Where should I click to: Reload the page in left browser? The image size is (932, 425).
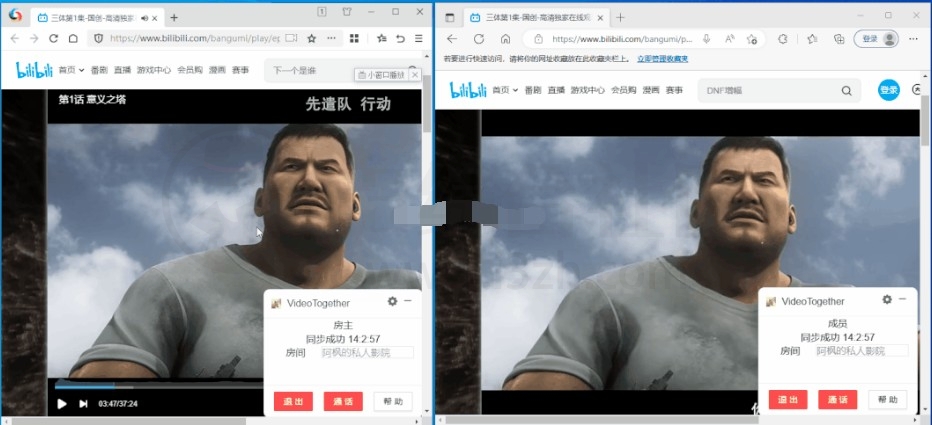coord(53,39)
